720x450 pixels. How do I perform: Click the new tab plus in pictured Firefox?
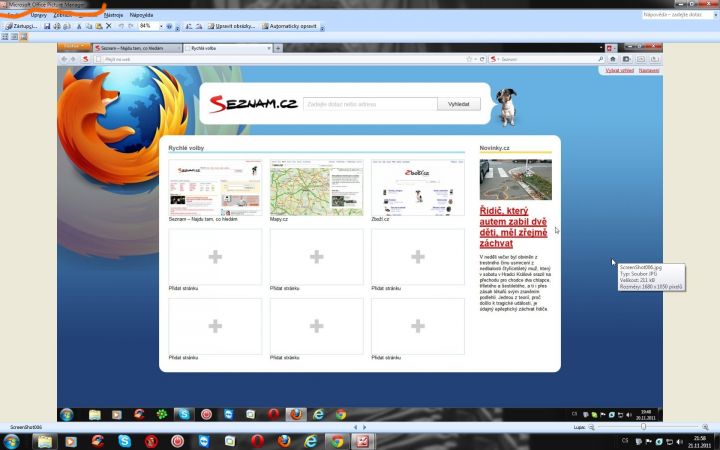(278, 48)
